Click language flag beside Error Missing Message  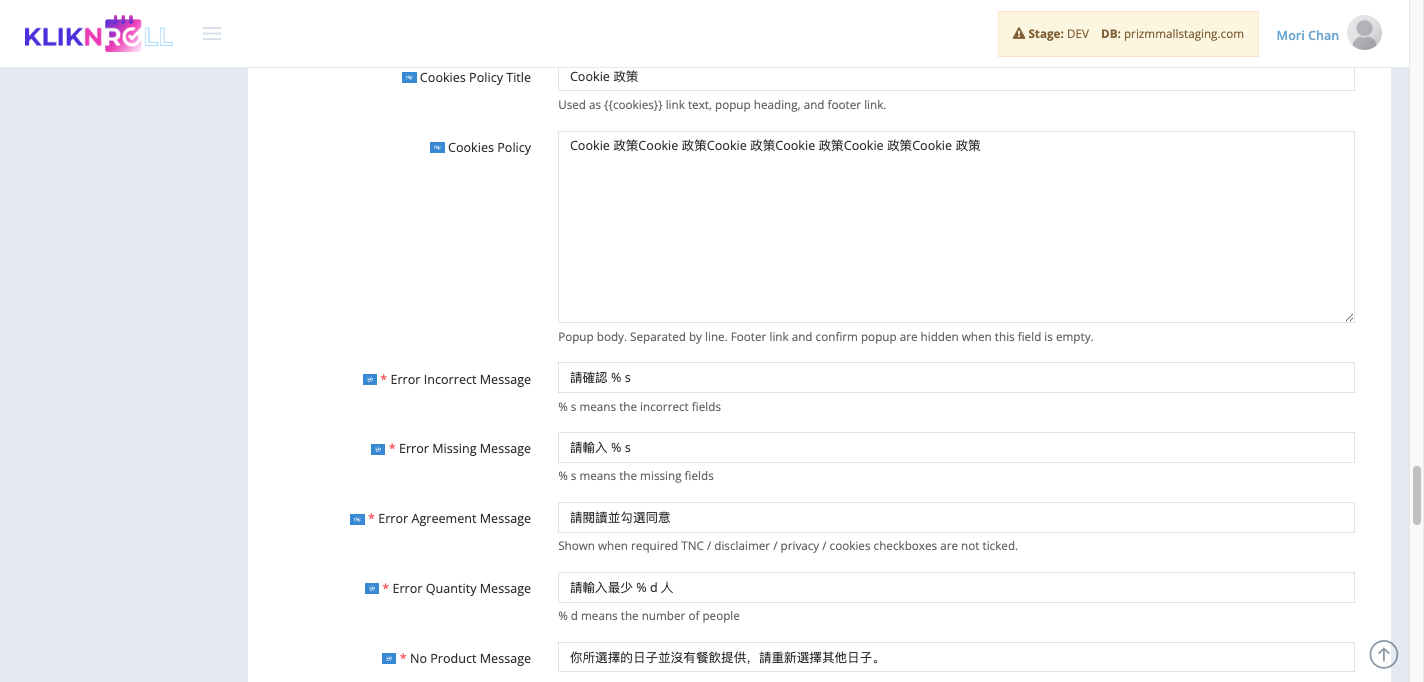[x=378, y=449]
